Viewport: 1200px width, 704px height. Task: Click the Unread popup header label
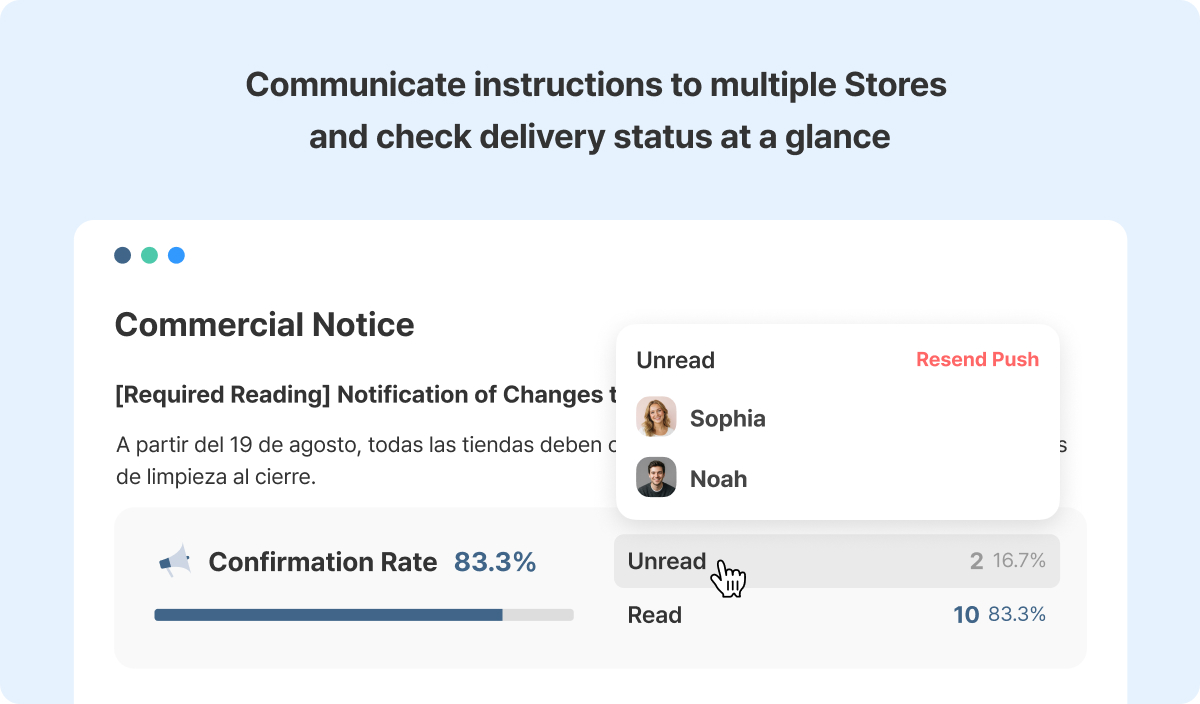coord(676,360)
